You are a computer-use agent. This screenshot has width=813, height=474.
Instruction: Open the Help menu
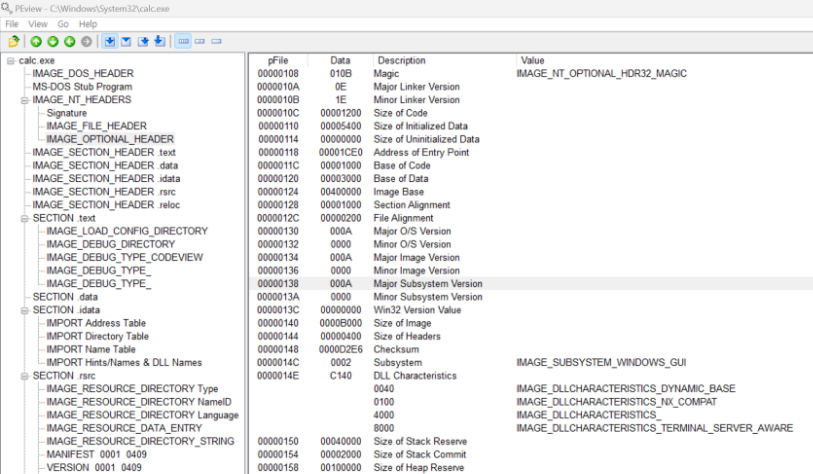tap(88, 24)
